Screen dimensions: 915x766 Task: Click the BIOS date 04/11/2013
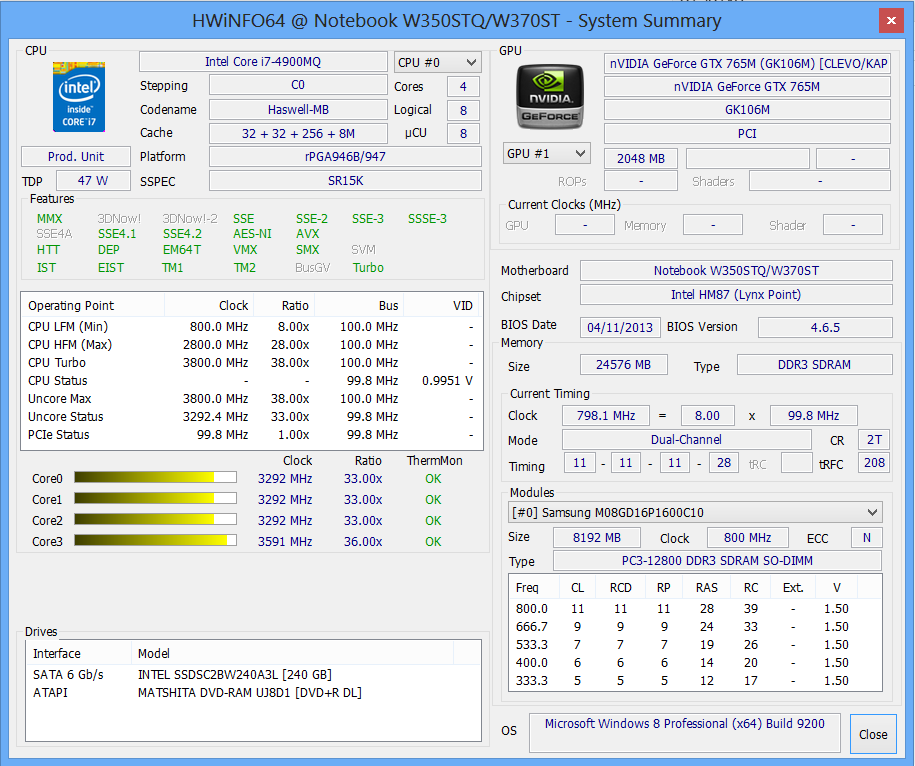[620, 327]
